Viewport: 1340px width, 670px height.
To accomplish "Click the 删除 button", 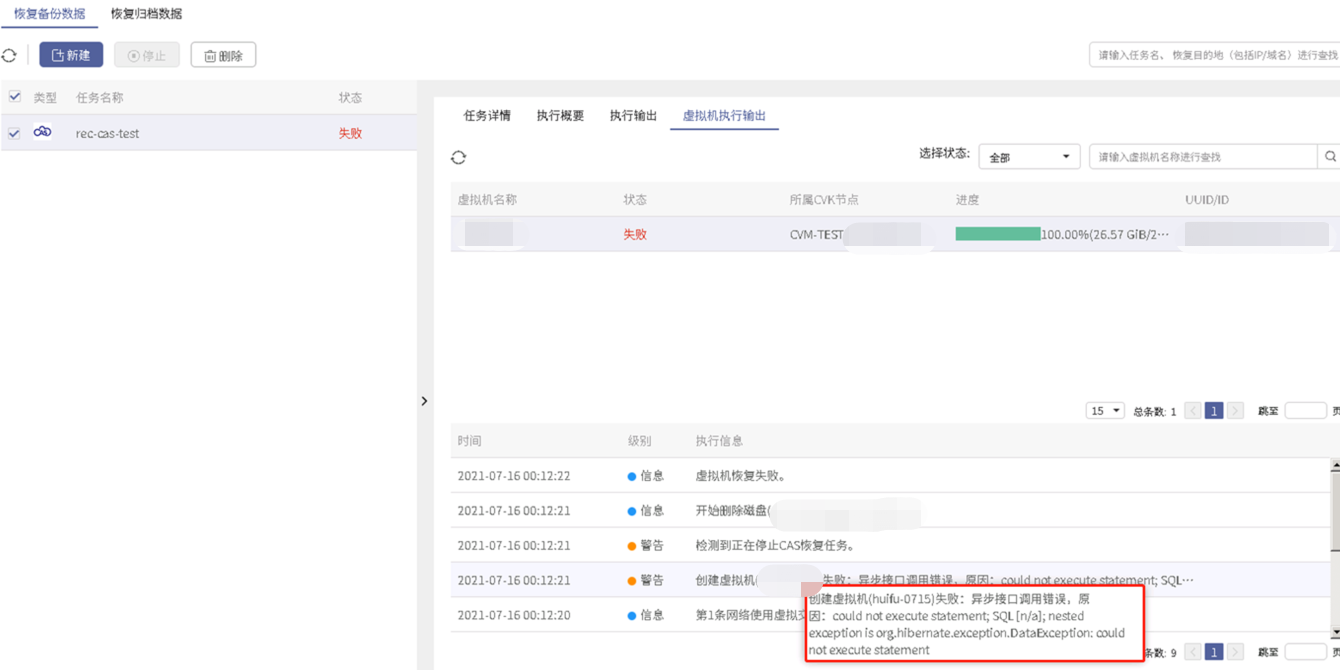I will click(223, 55).
